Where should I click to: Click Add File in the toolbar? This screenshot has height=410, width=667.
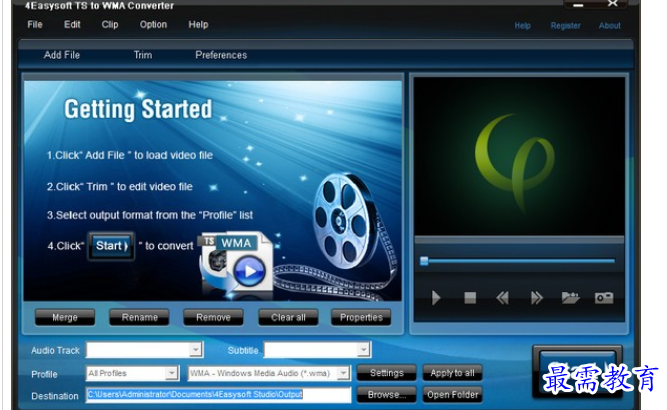(62, 55)
